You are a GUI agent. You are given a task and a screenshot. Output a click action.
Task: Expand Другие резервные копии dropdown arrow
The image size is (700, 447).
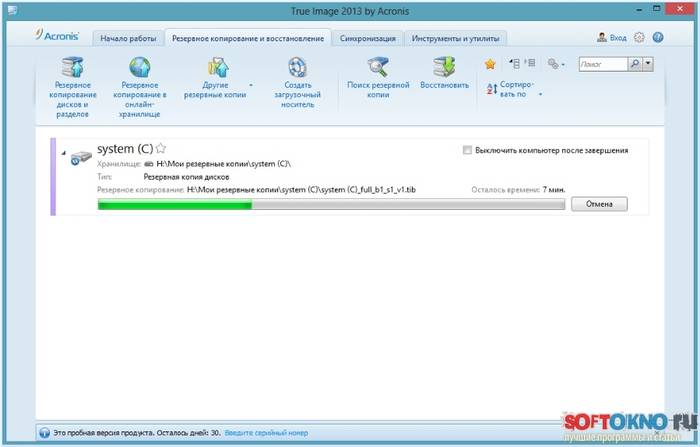(251, 85)
